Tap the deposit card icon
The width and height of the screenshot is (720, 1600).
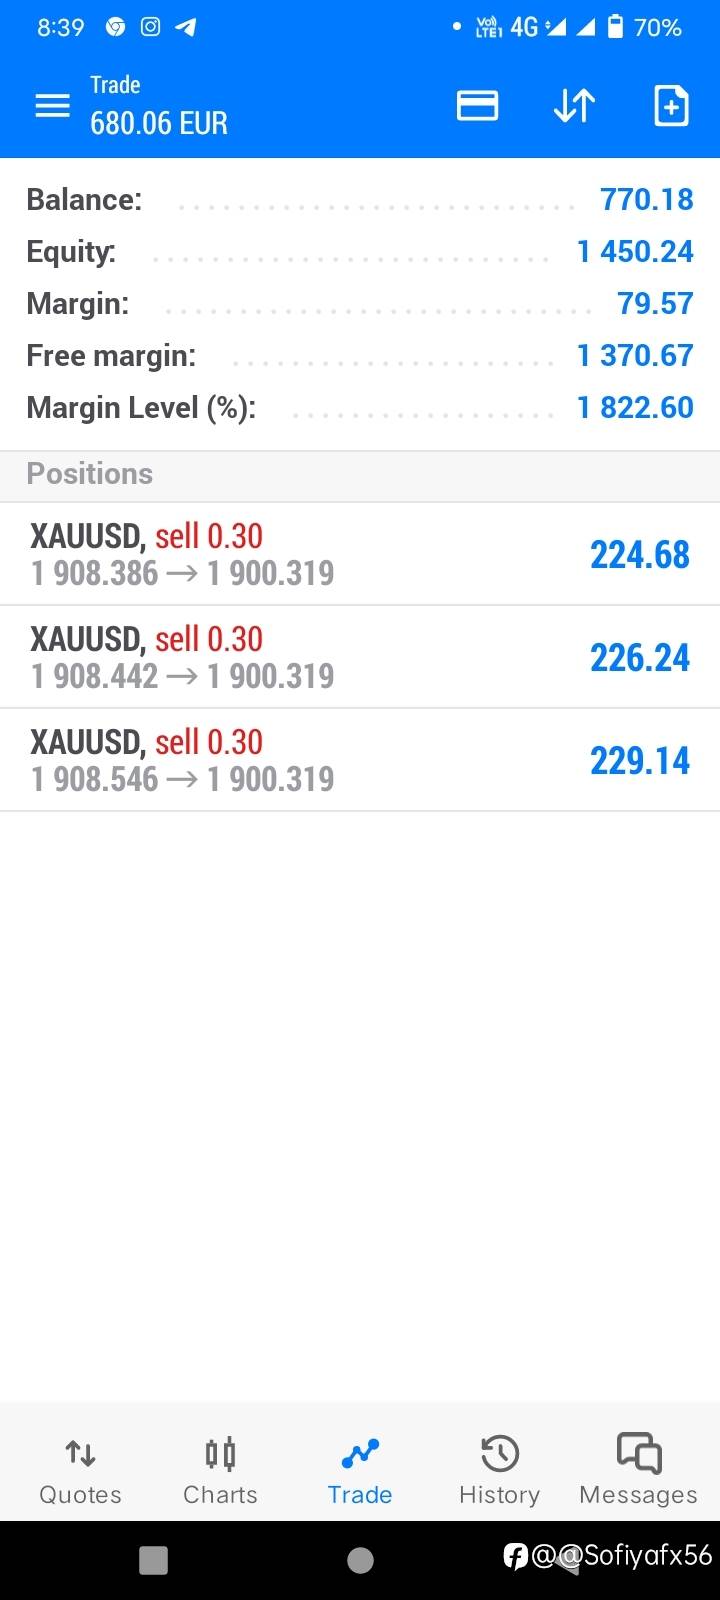[x=477, y=105]
